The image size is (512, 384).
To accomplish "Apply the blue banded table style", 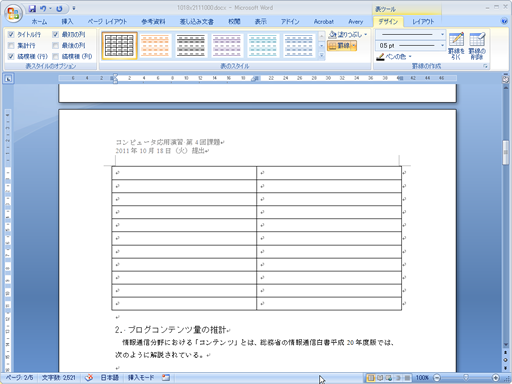I will [x=299, y=46].
